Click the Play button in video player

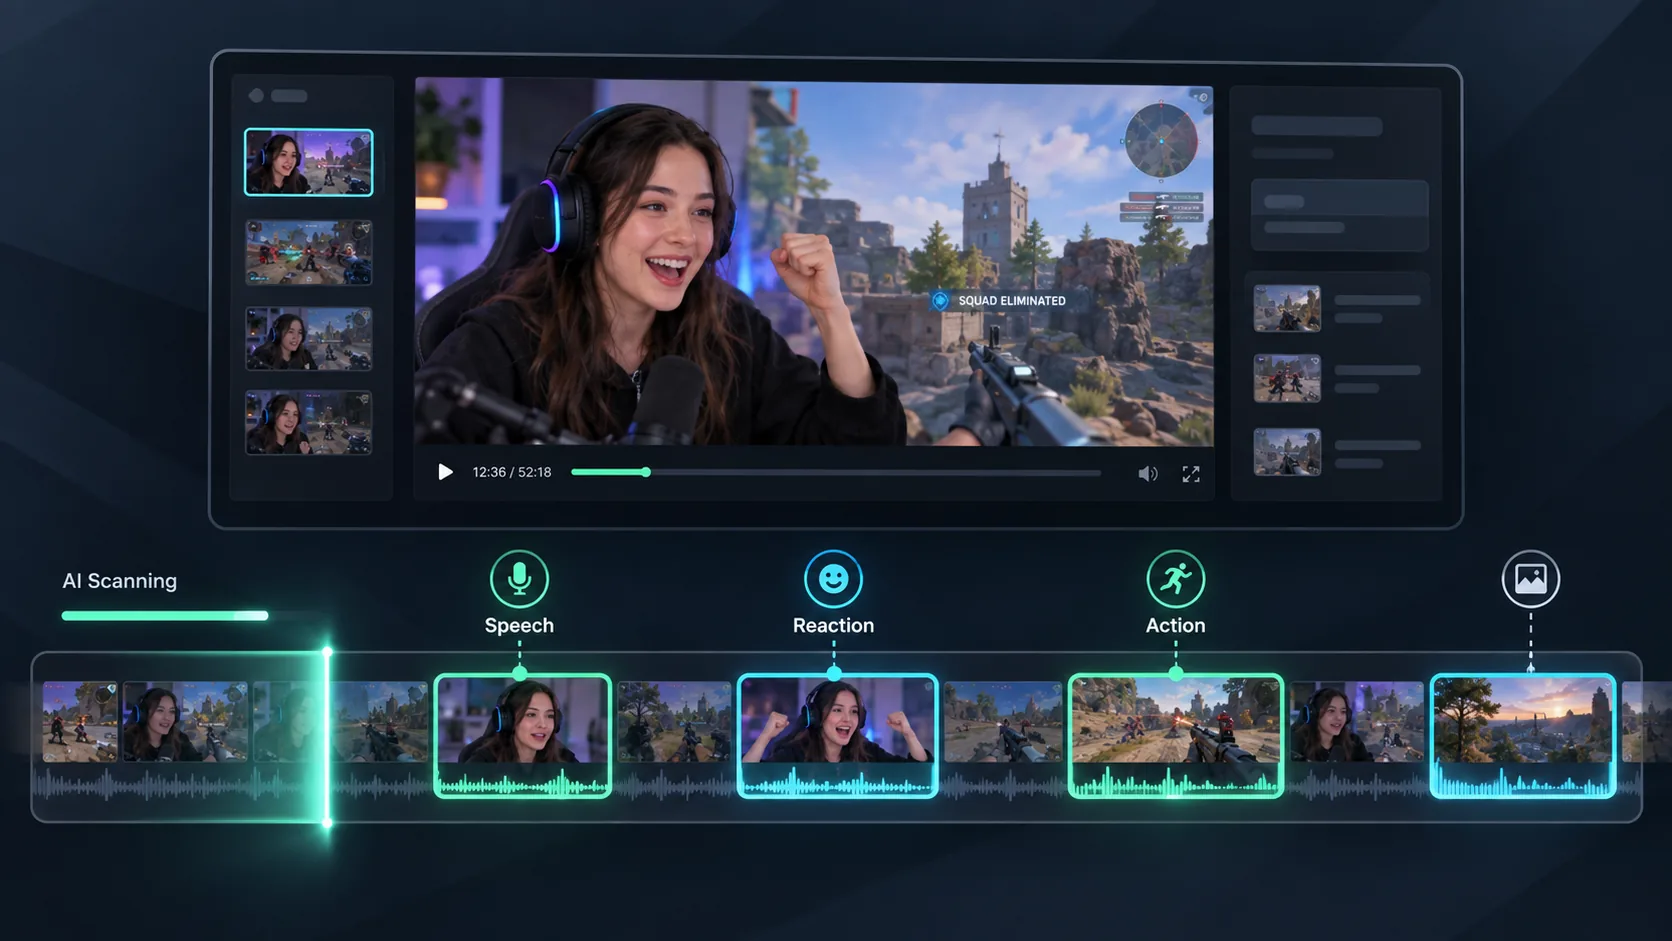coord(445,472)
